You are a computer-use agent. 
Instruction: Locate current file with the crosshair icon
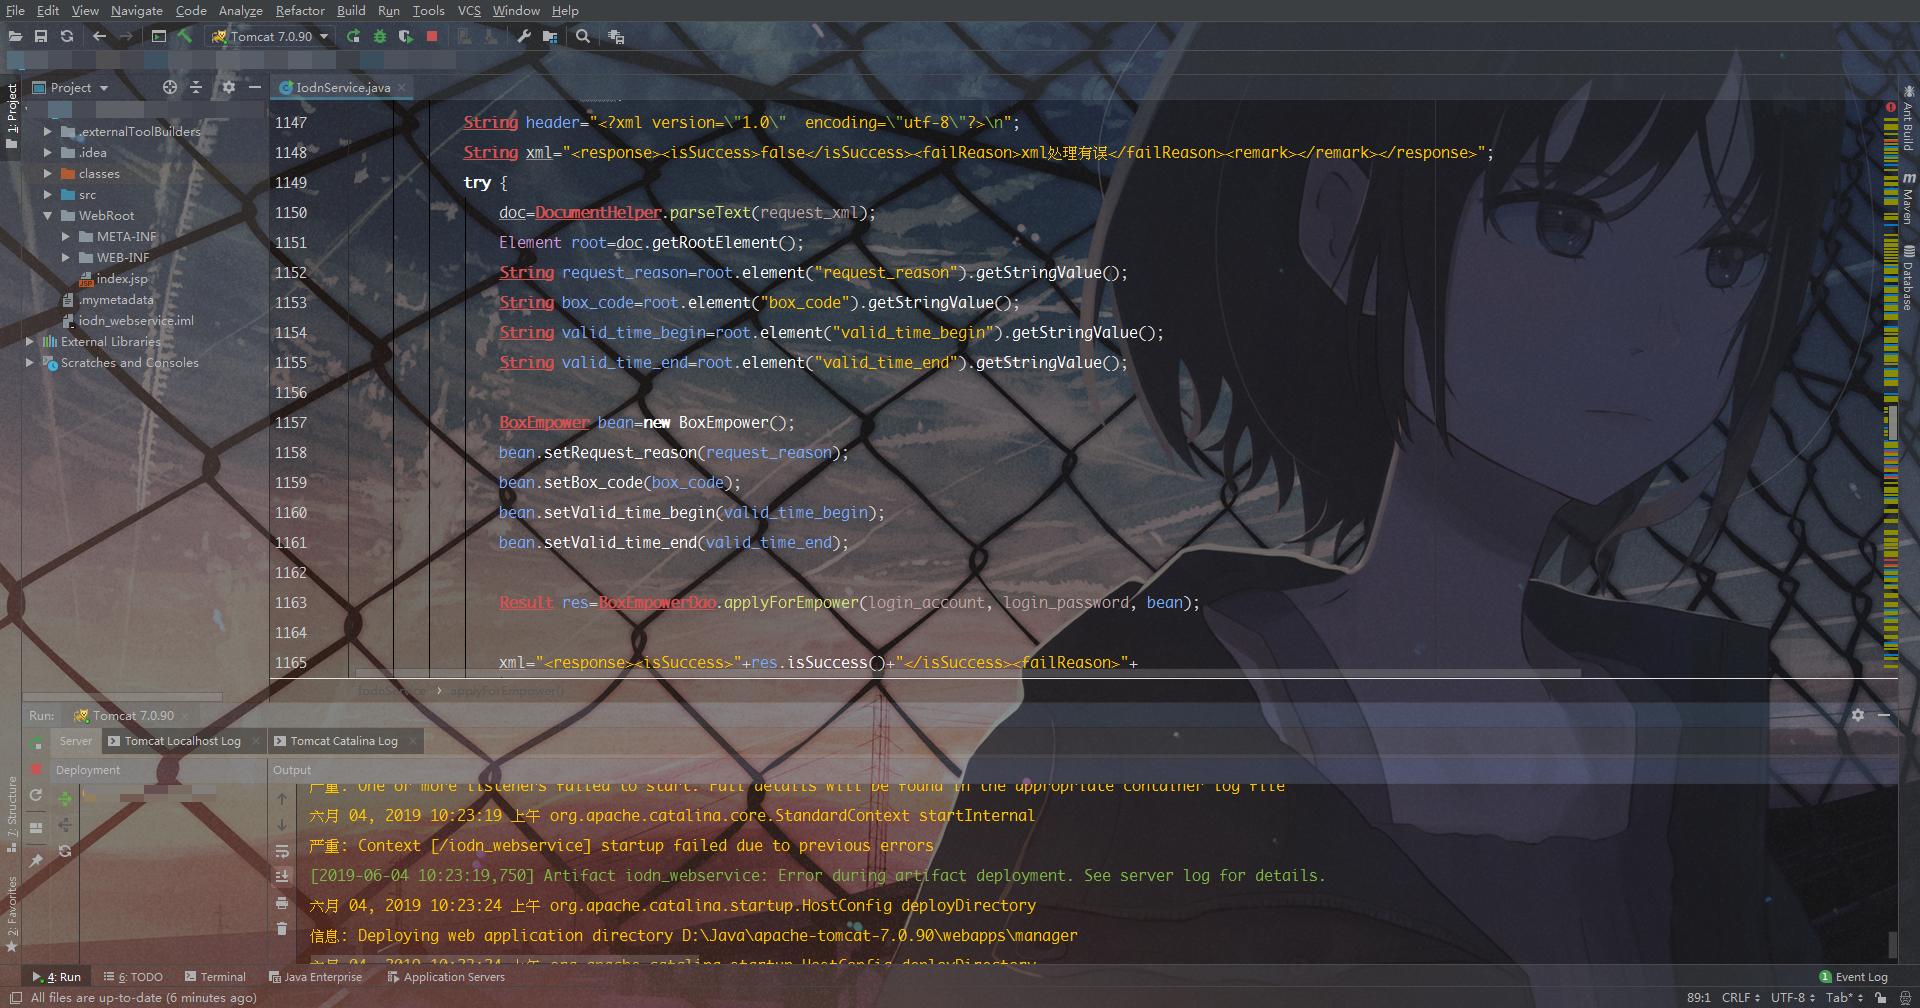170,87
